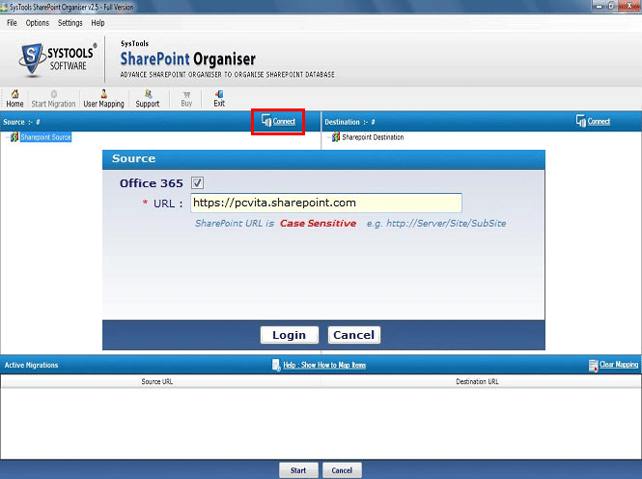
Task: Click the example URL hint text
Action: pos(436,224)
